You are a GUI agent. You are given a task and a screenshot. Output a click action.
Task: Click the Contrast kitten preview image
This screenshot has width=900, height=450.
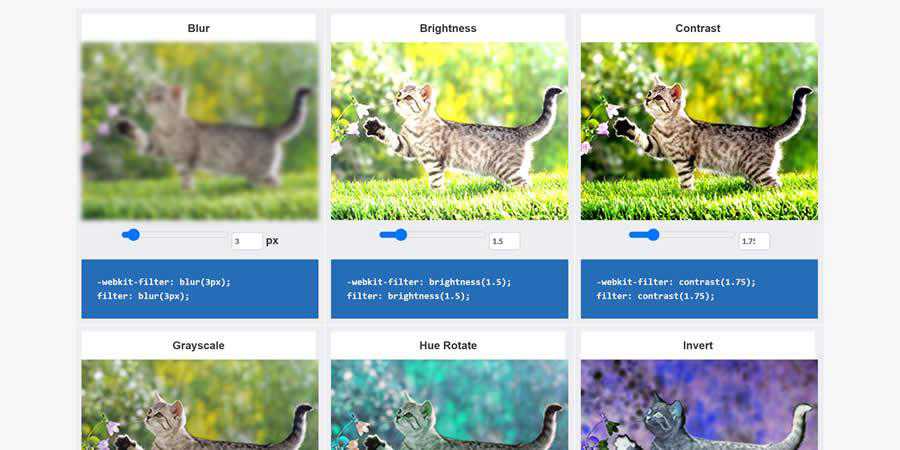699,131
